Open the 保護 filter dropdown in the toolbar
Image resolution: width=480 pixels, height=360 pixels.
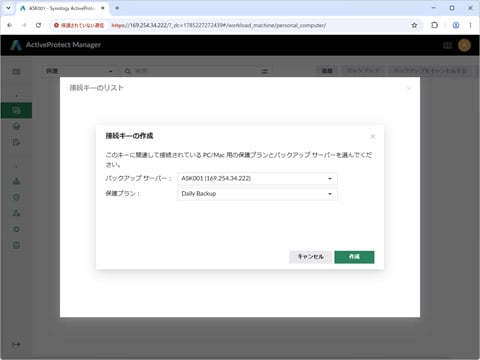(x=79, y=71)
